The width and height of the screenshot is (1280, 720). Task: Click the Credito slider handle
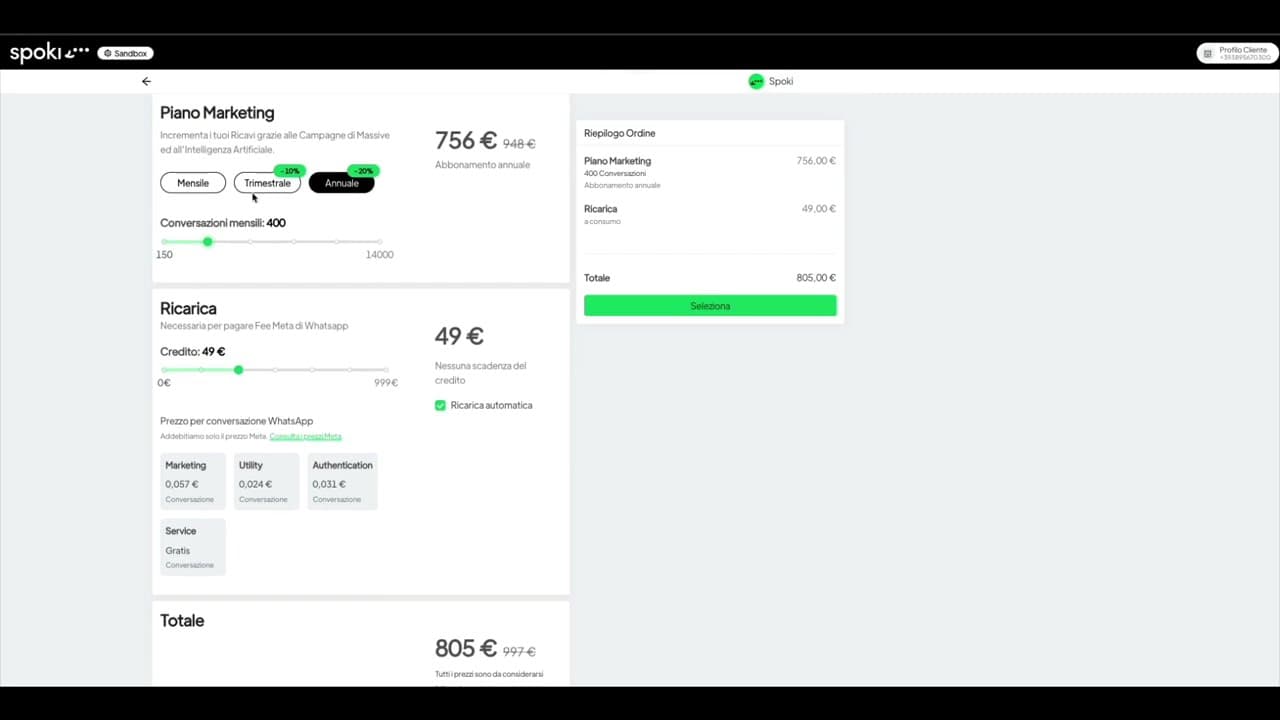(238, 370)
